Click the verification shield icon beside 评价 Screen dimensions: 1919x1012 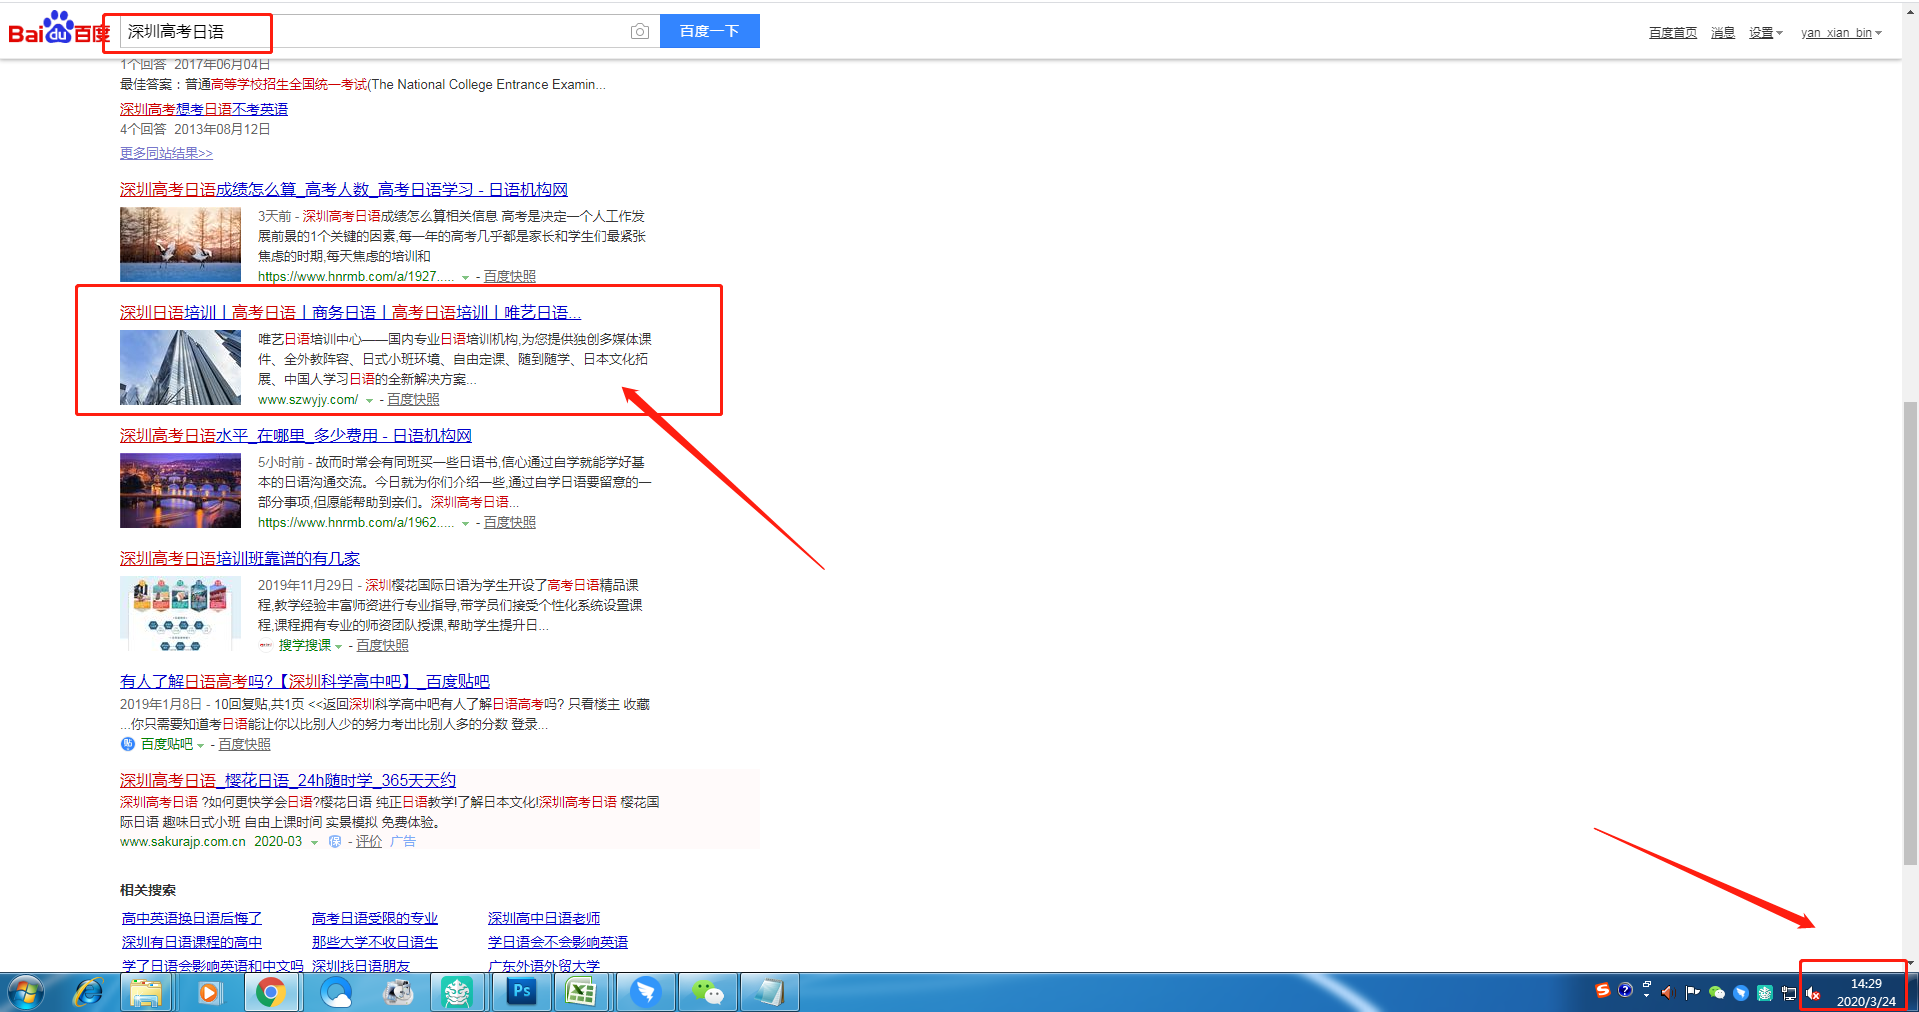[335, 842]
